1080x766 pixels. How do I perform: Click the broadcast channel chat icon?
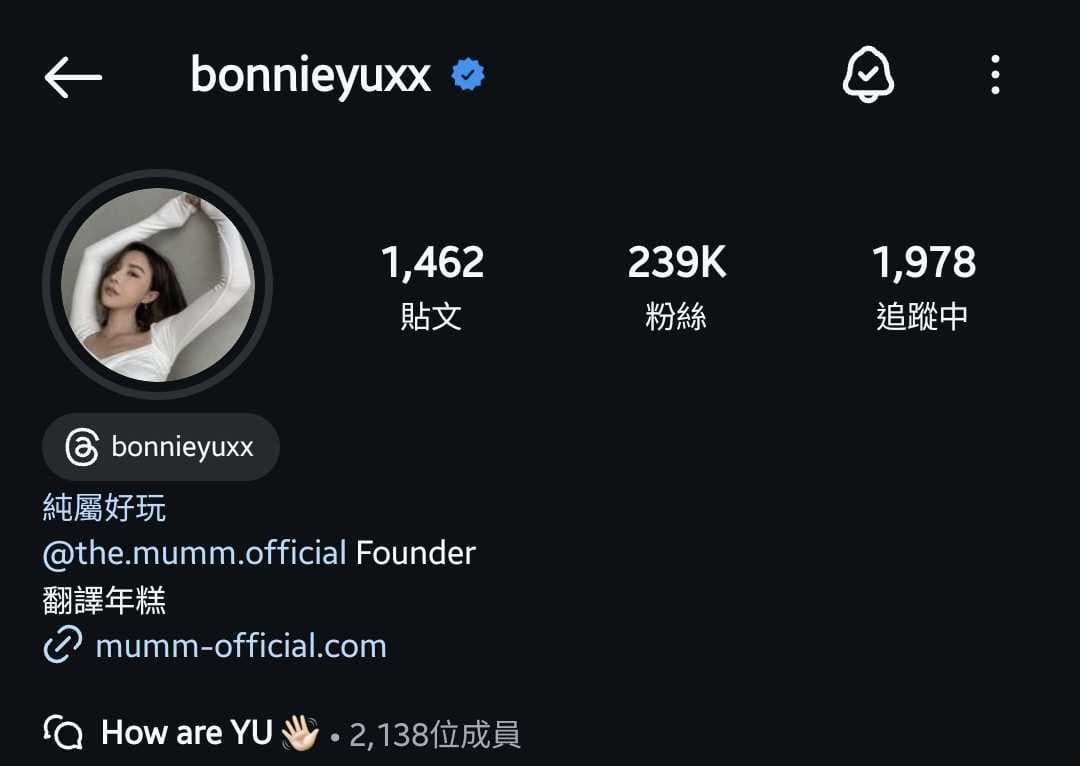(63, 732)
